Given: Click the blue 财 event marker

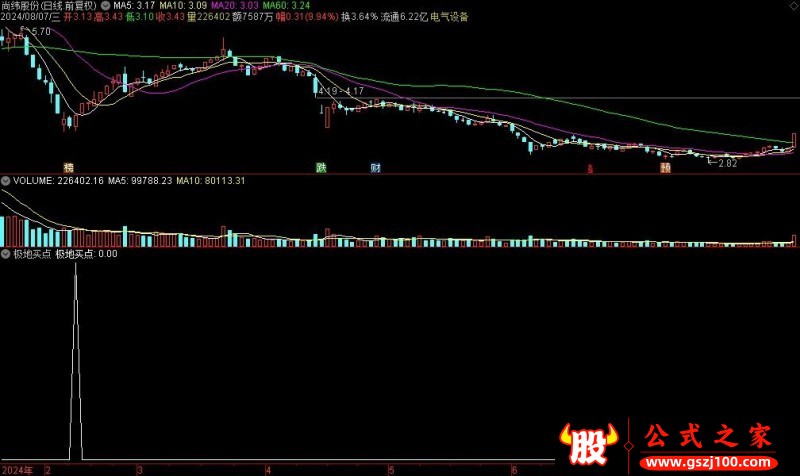Looking at the screenshot, I should coord(376,167).
